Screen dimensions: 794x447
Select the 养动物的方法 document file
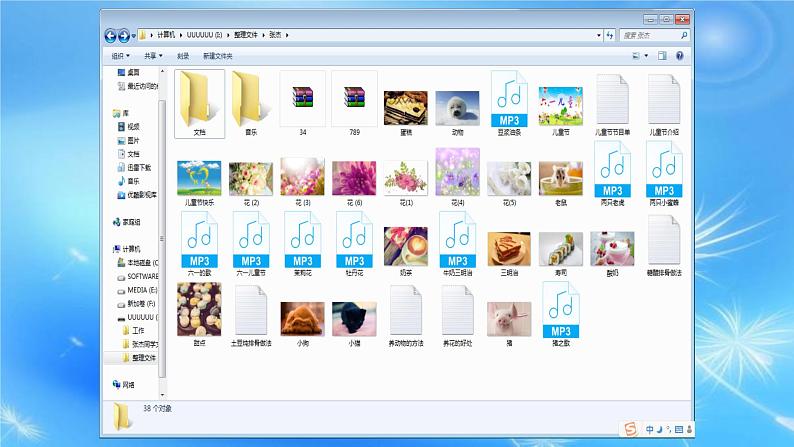click(406, 315)
